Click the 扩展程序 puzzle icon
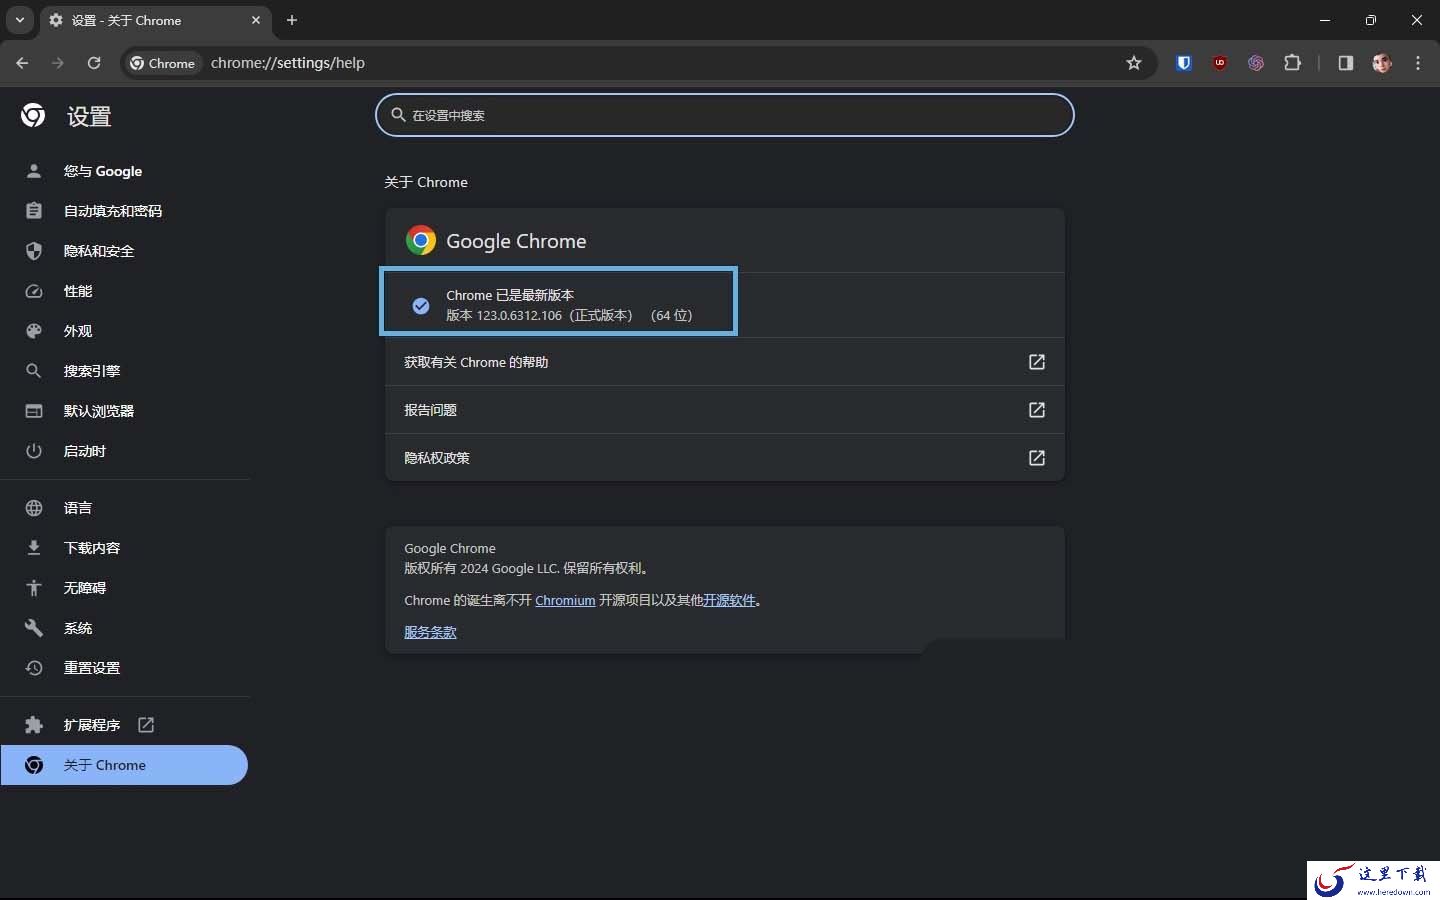This screenshot has height=900, width=1440. (34, 725)
